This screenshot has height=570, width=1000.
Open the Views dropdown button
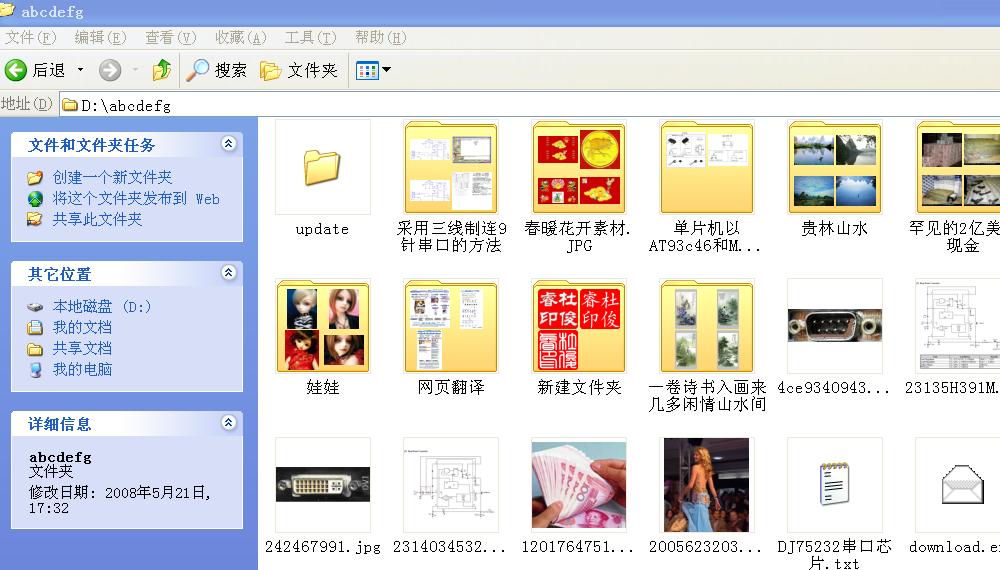click(x=373, y=70)
